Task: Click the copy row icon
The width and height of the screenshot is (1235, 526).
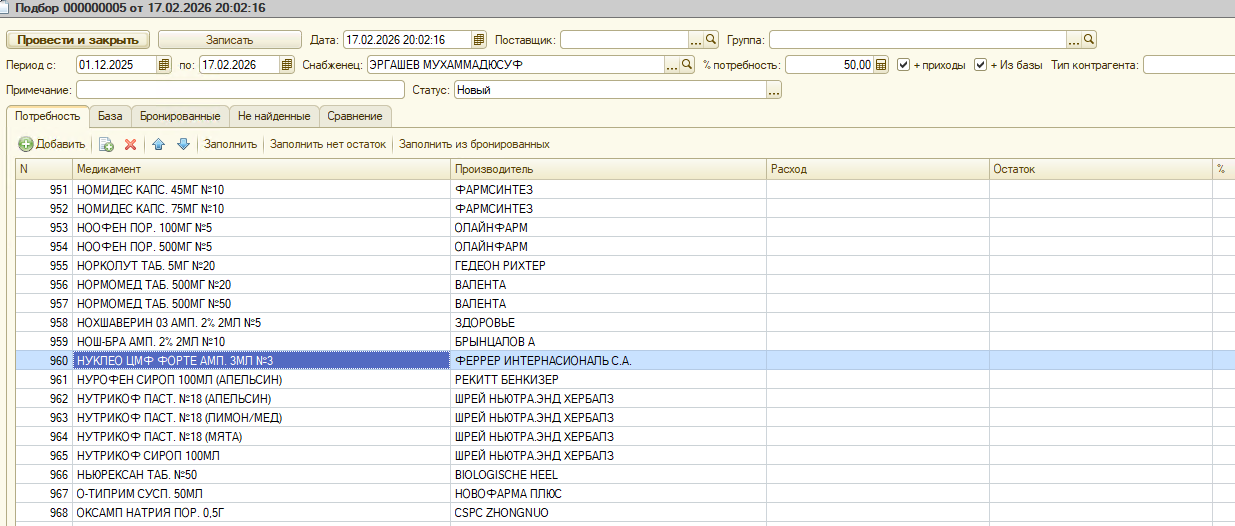Action: [x=106, y=144]
